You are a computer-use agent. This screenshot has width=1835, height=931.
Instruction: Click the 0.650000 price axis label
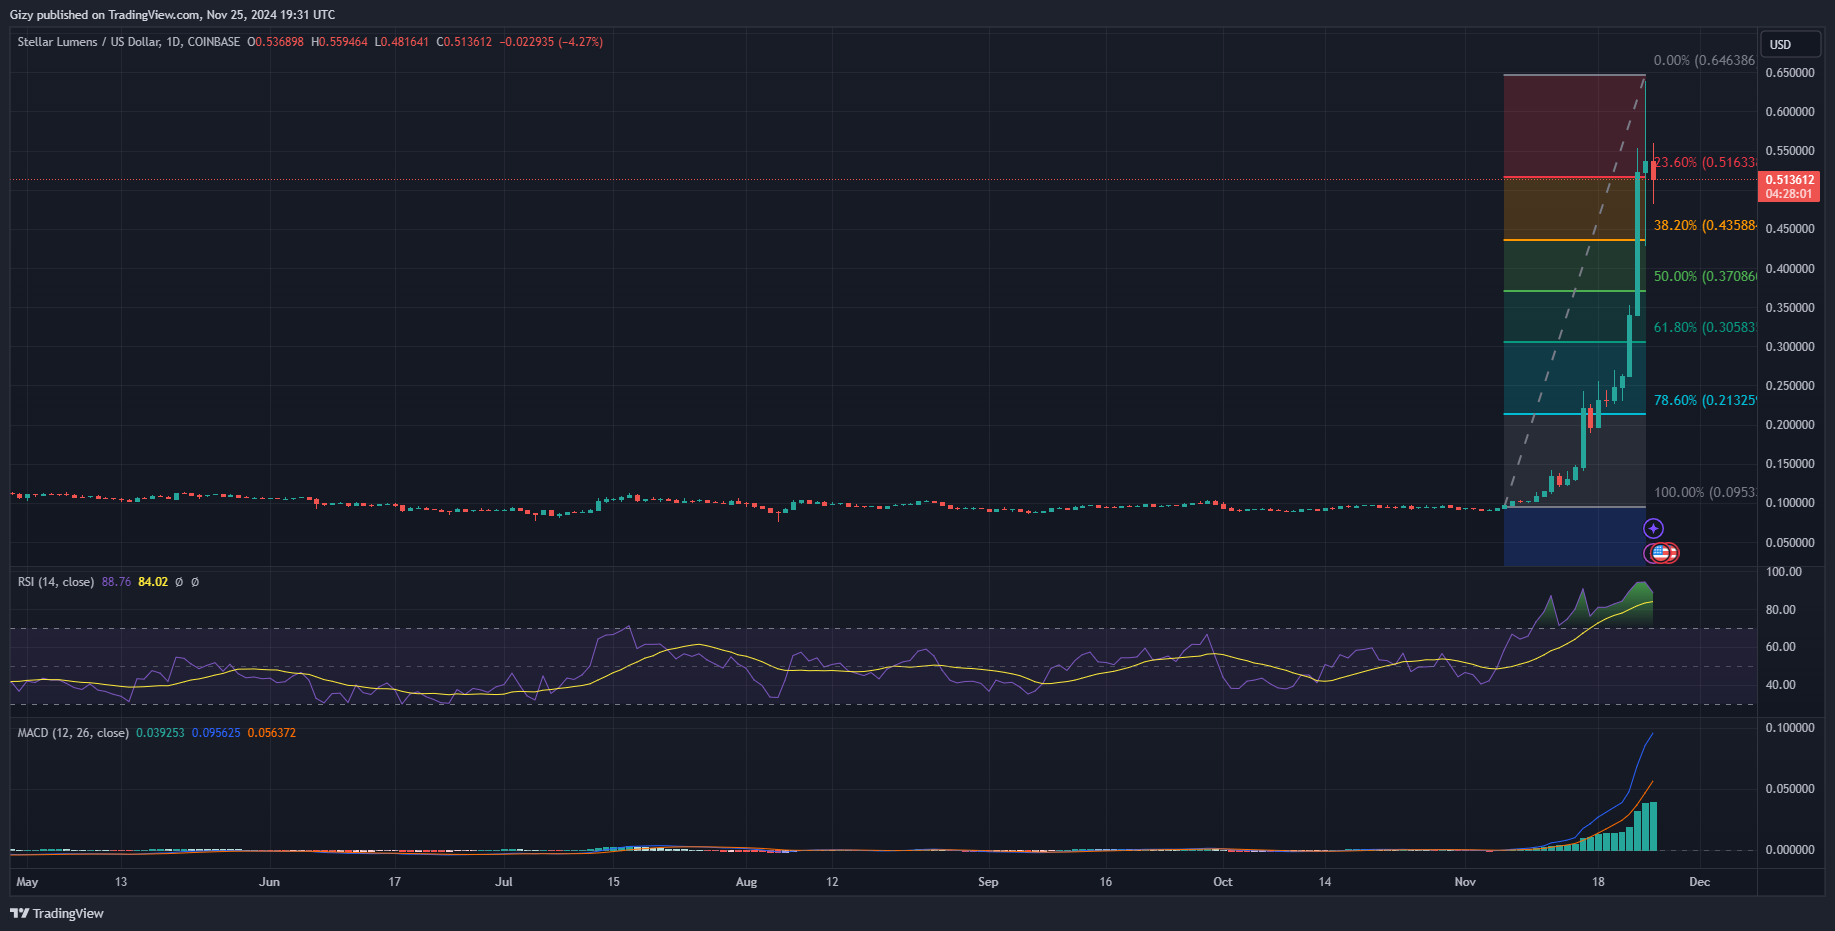1790,73
